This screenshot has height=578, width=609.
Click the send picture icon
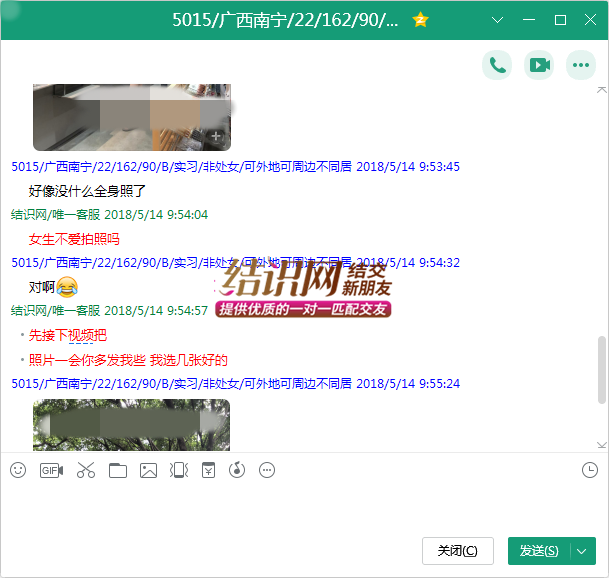pyautogui.click(x=148, y=470)
